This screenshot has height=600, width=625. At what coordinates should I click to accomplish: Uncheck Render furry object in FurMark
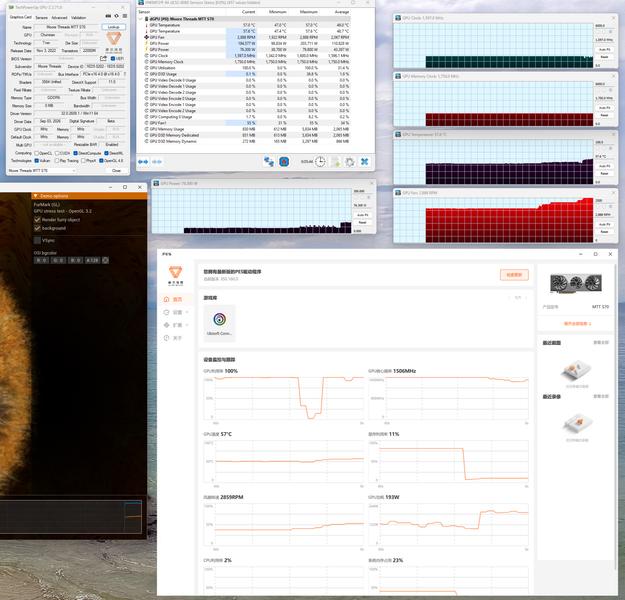pyautogui.click(x=37, y=220)
